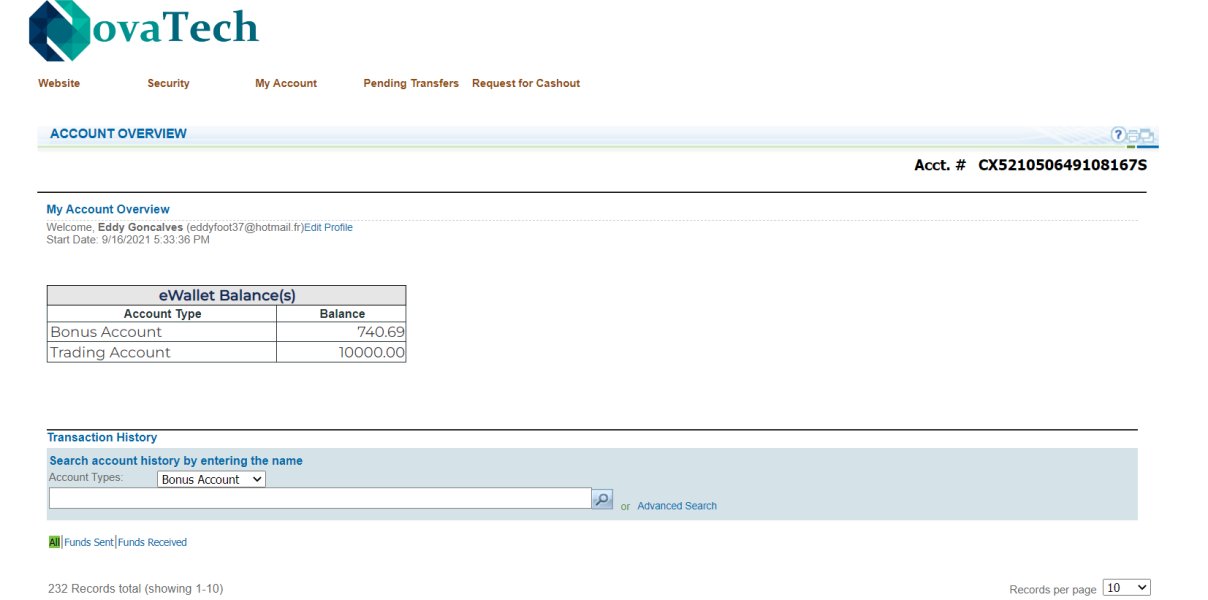Click the printer icon
The image size is (1208, 600).
click(x=1133, y=137)
